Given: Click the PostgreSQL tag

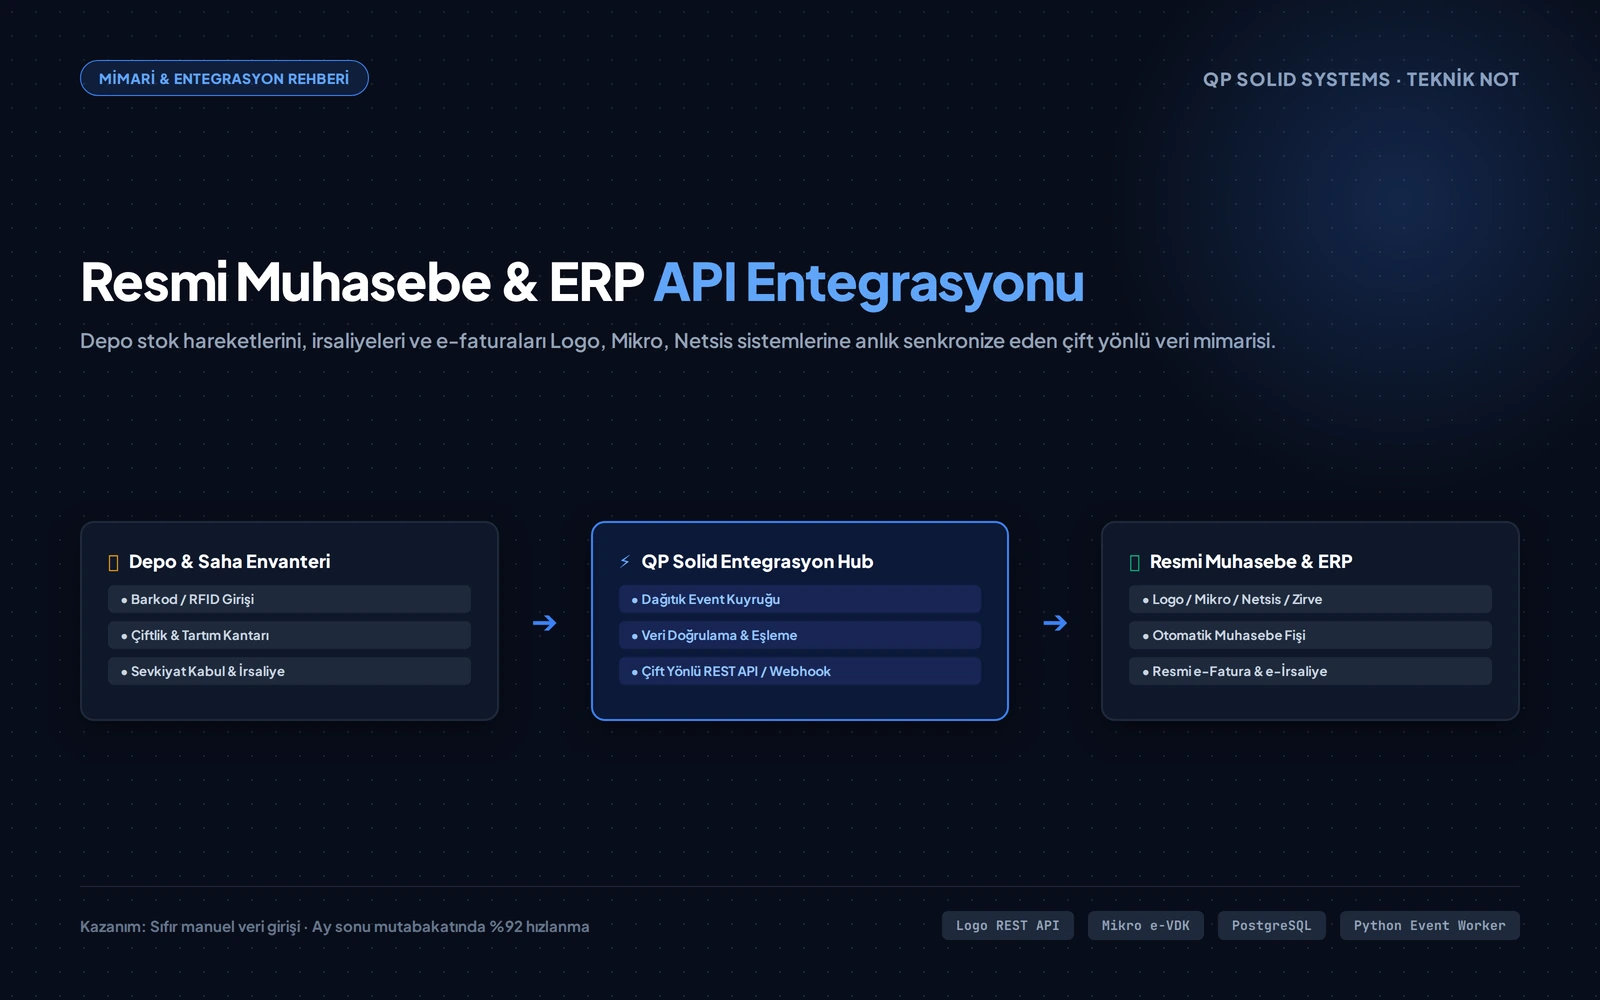Looking at the screenshot, I should point(1271,925).
